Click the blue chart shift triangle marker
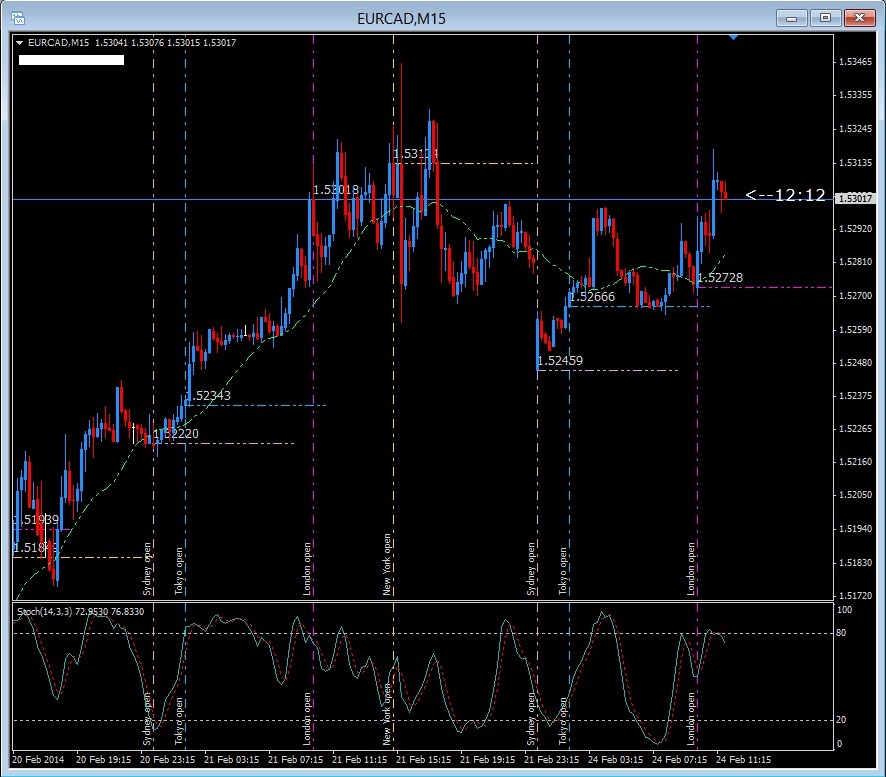The height and width of the screenshot is (777, 886). [x=734, y=36]
